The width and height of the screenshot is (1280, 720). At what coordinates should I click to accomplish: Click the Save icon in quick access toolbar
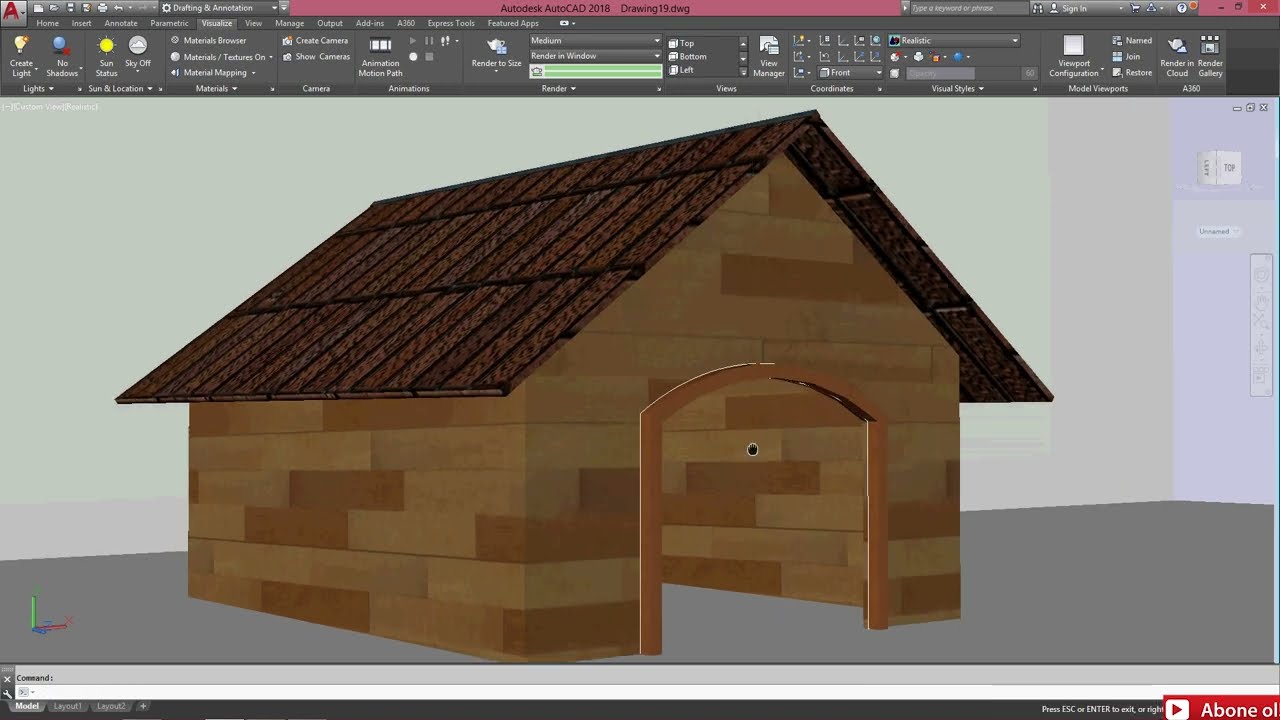(70, 8)
